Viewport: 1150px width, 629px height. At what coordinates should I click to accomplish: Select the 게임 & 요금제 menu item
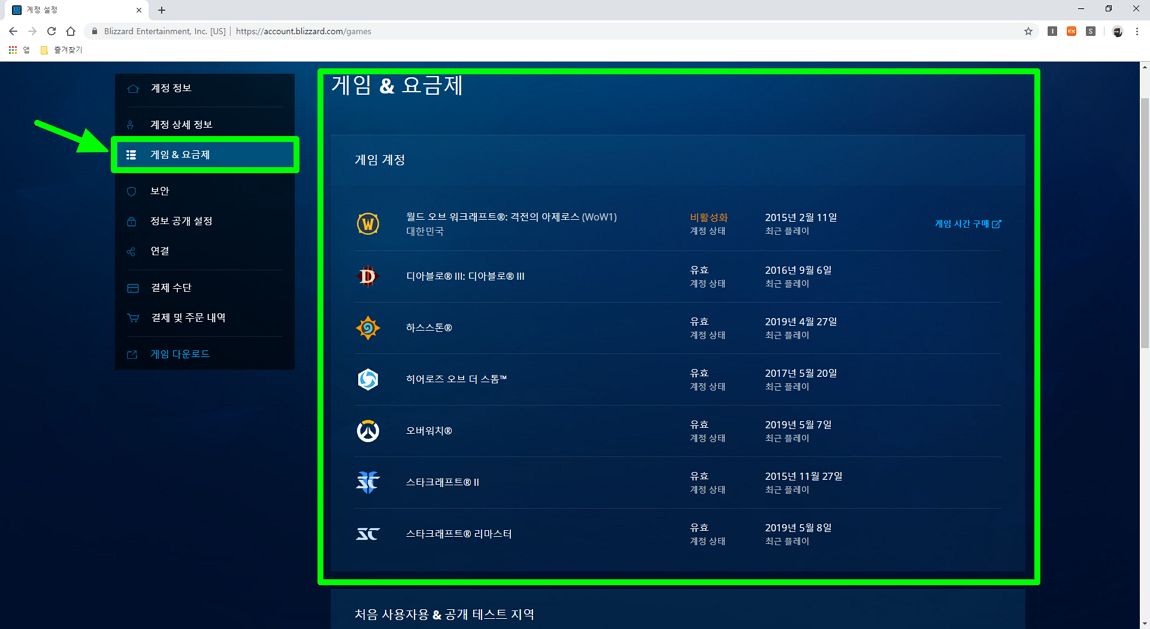[205, 155]
